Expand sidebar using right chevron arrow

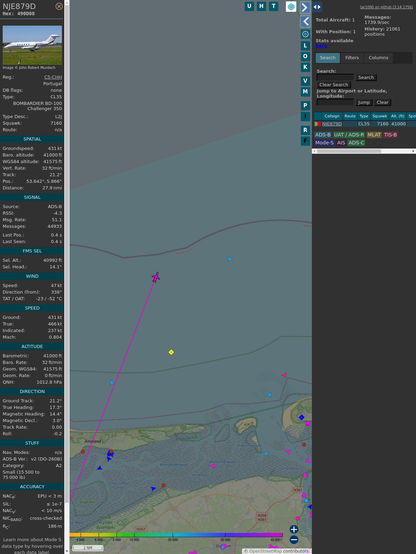(305, 7)
